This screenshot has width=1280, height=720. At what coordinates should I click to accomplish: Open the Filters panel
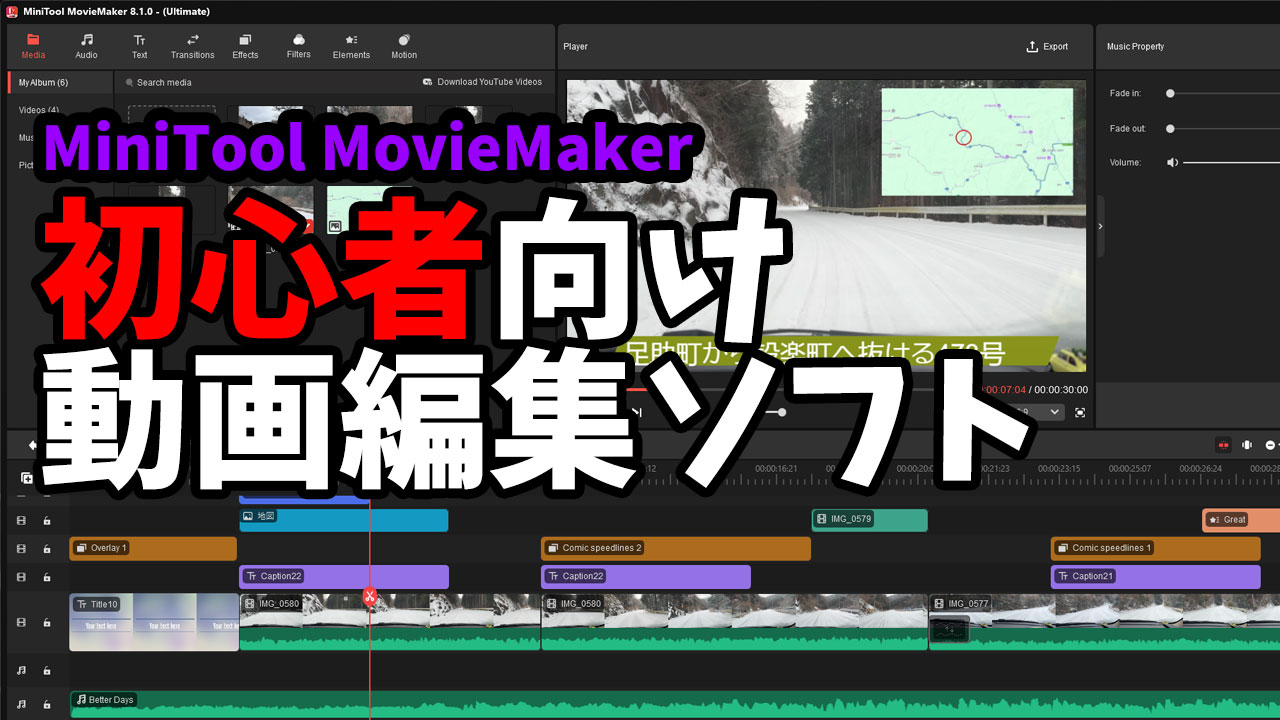tap(298, 46)
